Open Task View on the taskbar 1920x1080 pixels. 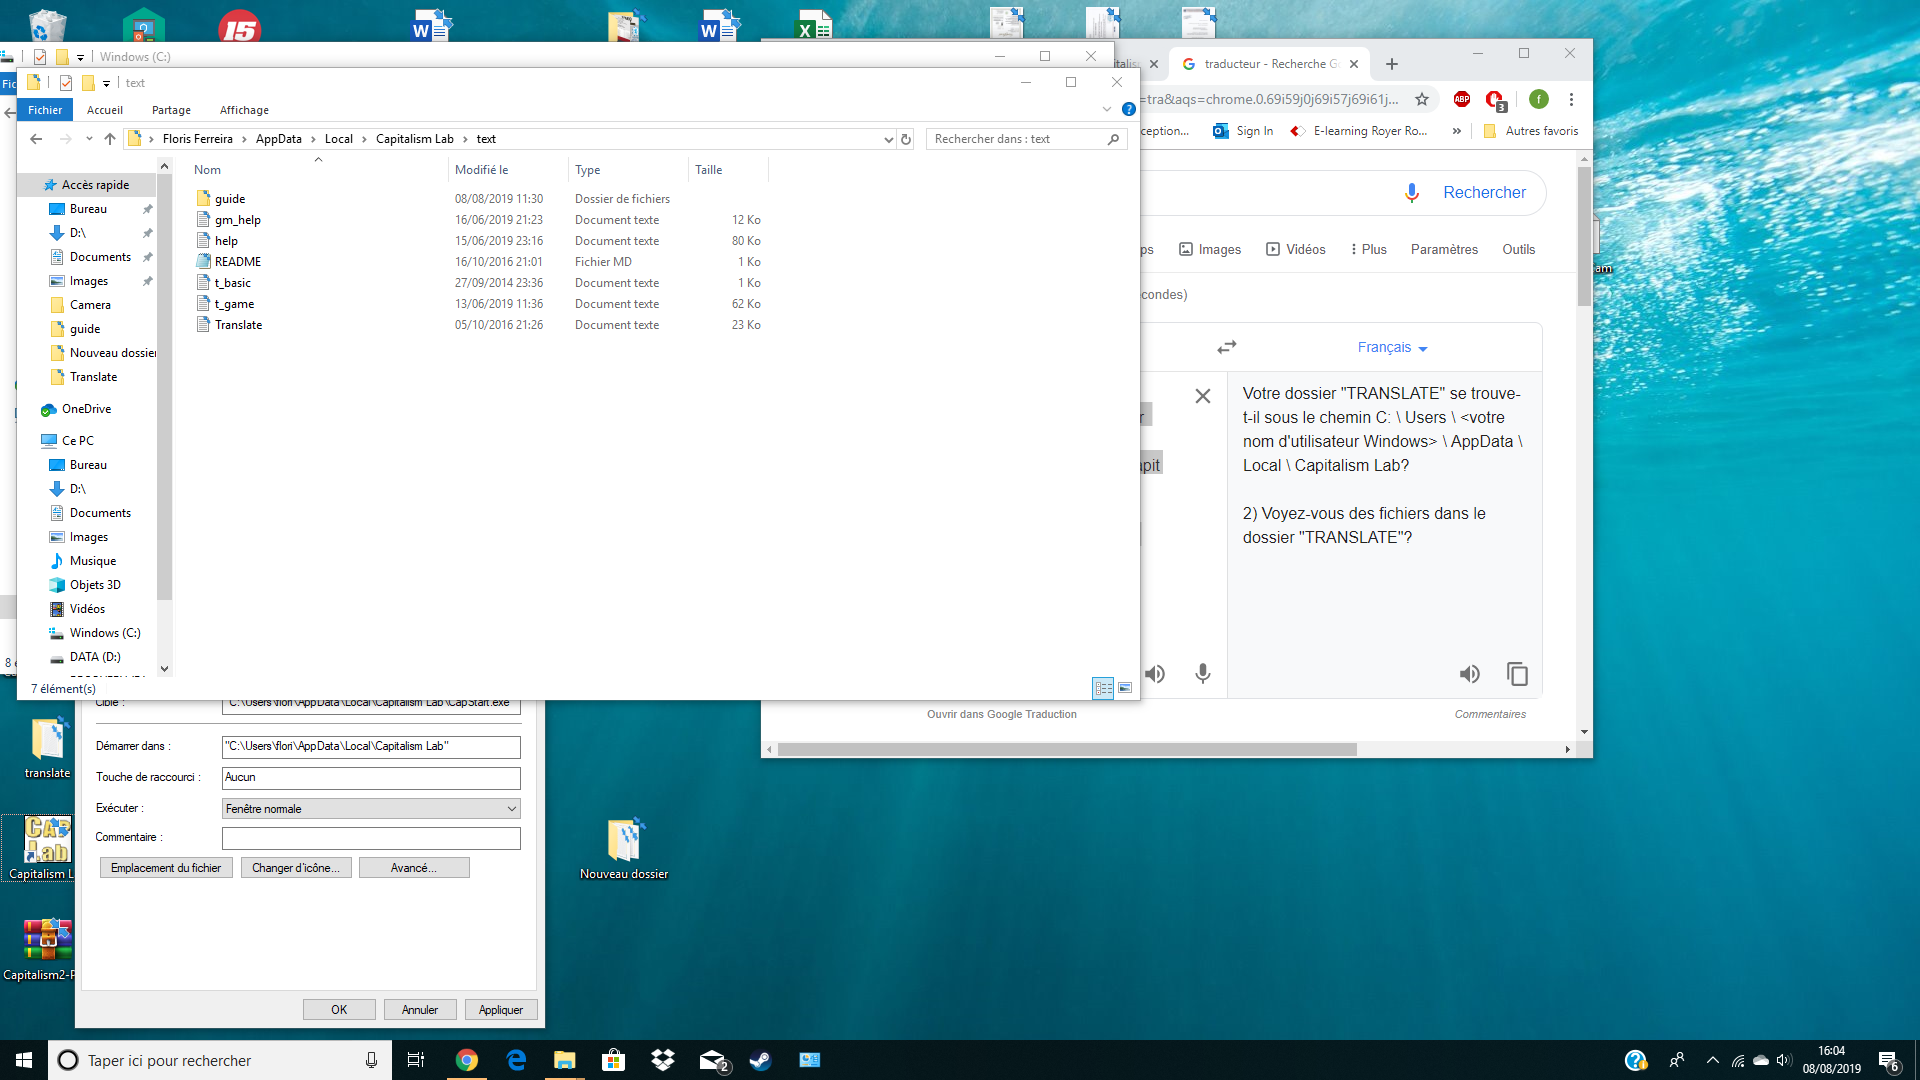coord(416,1060)
